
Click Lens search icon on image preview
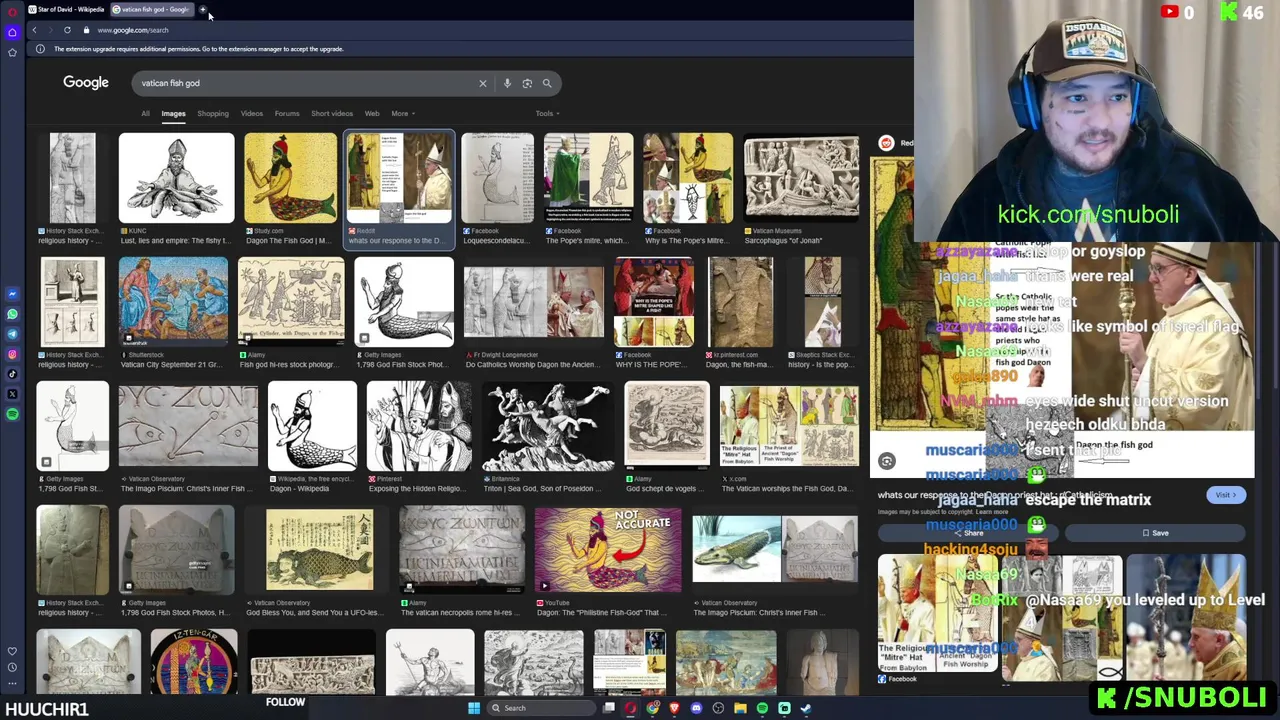click(x=887, y=460)
